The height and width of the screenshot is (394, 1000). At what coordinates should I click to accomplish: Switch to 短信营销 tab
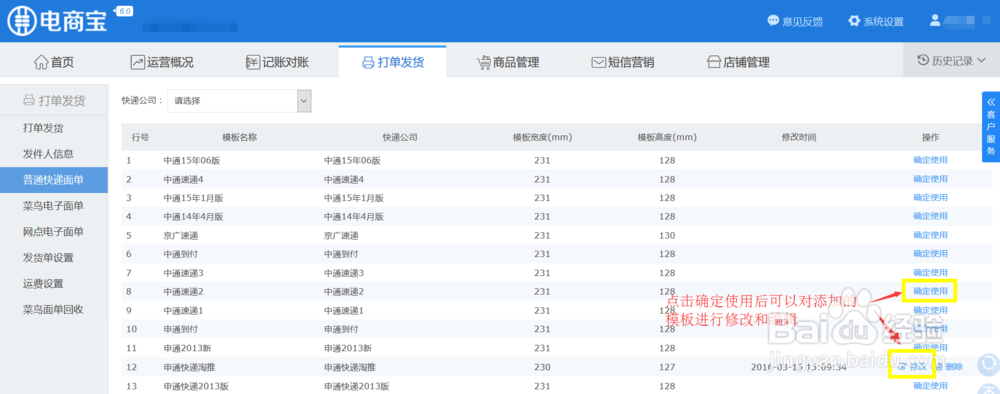(x=622, y=62)
